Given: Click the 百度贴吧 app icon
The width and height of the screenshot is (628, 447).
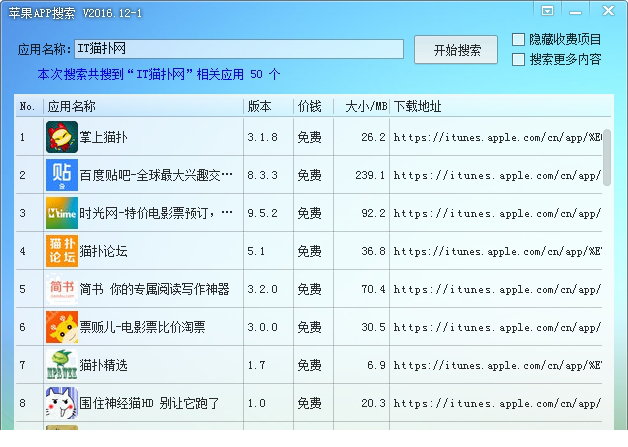Looking at the screenshot, I should tap(62, 175).
